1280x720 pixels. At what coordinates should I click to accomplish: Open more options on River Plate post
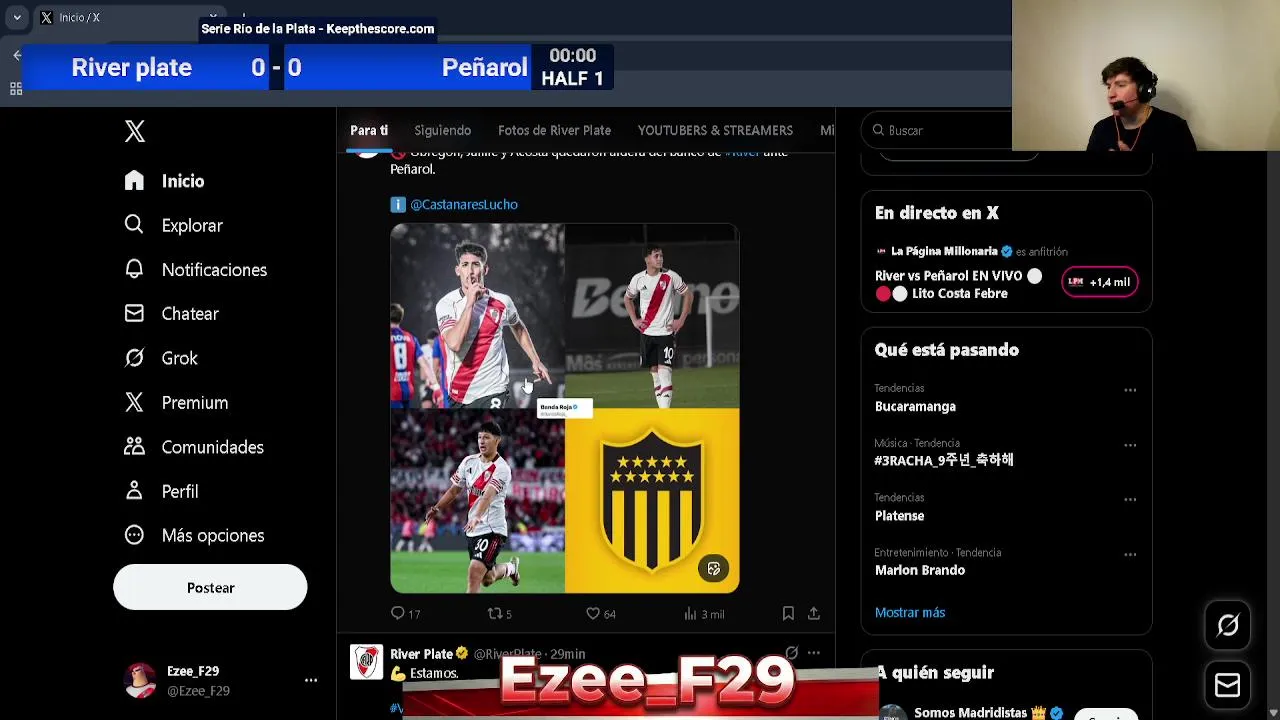(816, 653)
